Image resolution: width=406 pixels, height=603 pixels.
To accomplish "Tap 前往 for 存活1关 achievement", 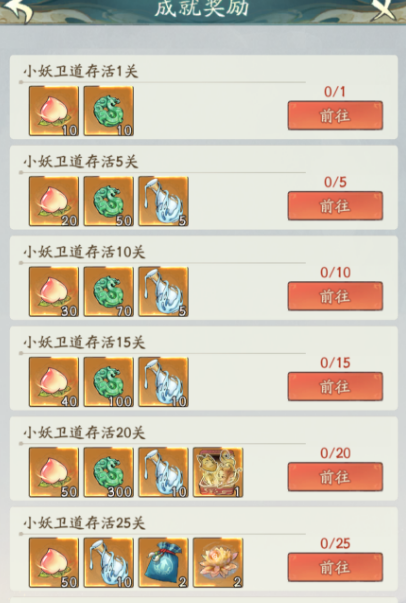I will point(335,115).
